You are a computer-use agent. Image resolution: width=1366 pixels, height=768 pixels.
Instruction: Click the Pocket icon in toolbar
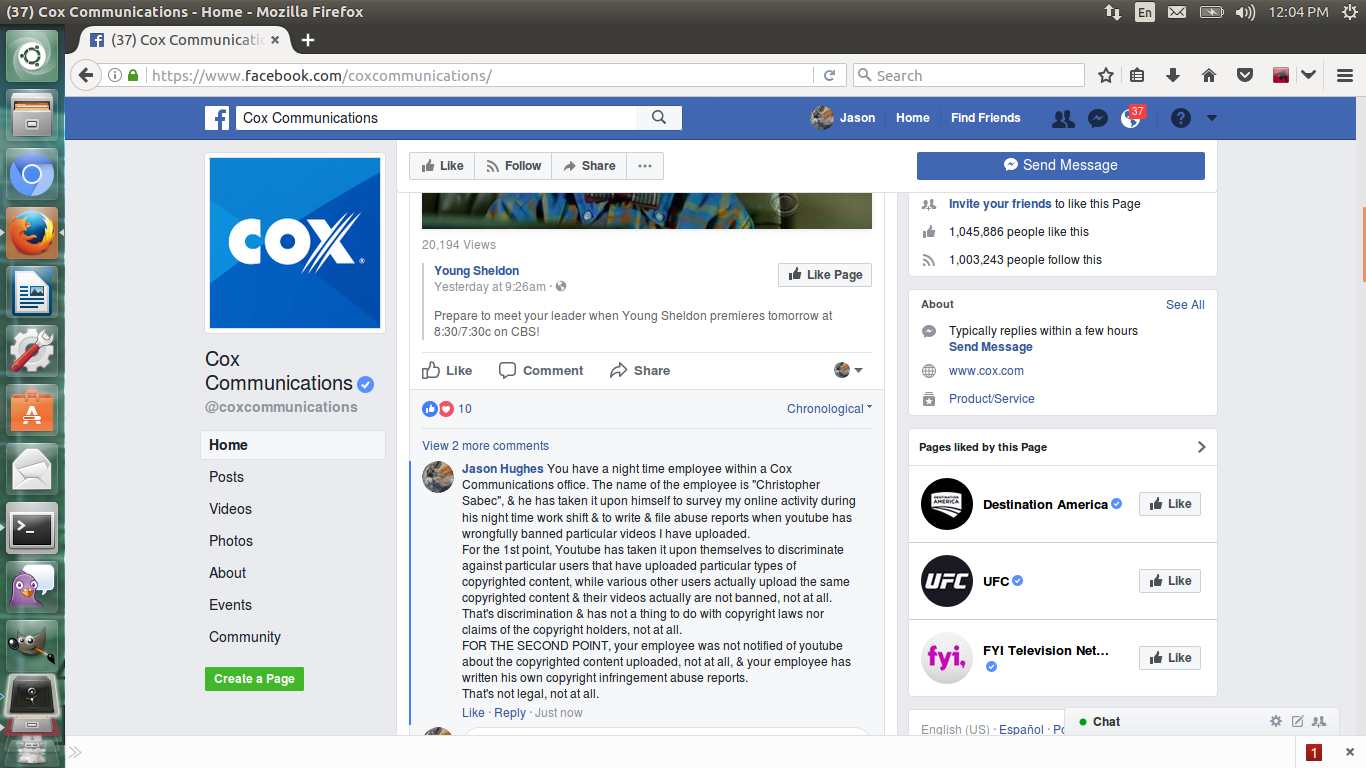pos(1245,75)
